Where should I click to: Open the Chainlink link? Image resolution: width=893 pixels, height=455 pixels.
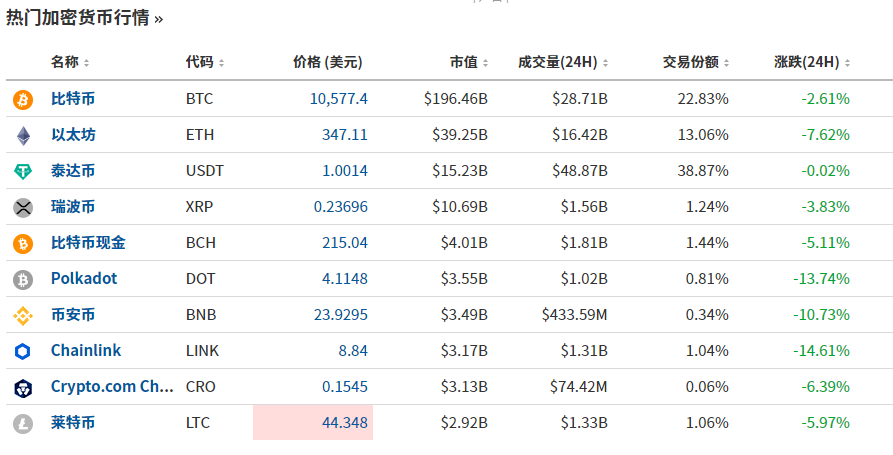click(x=86, y=350)
